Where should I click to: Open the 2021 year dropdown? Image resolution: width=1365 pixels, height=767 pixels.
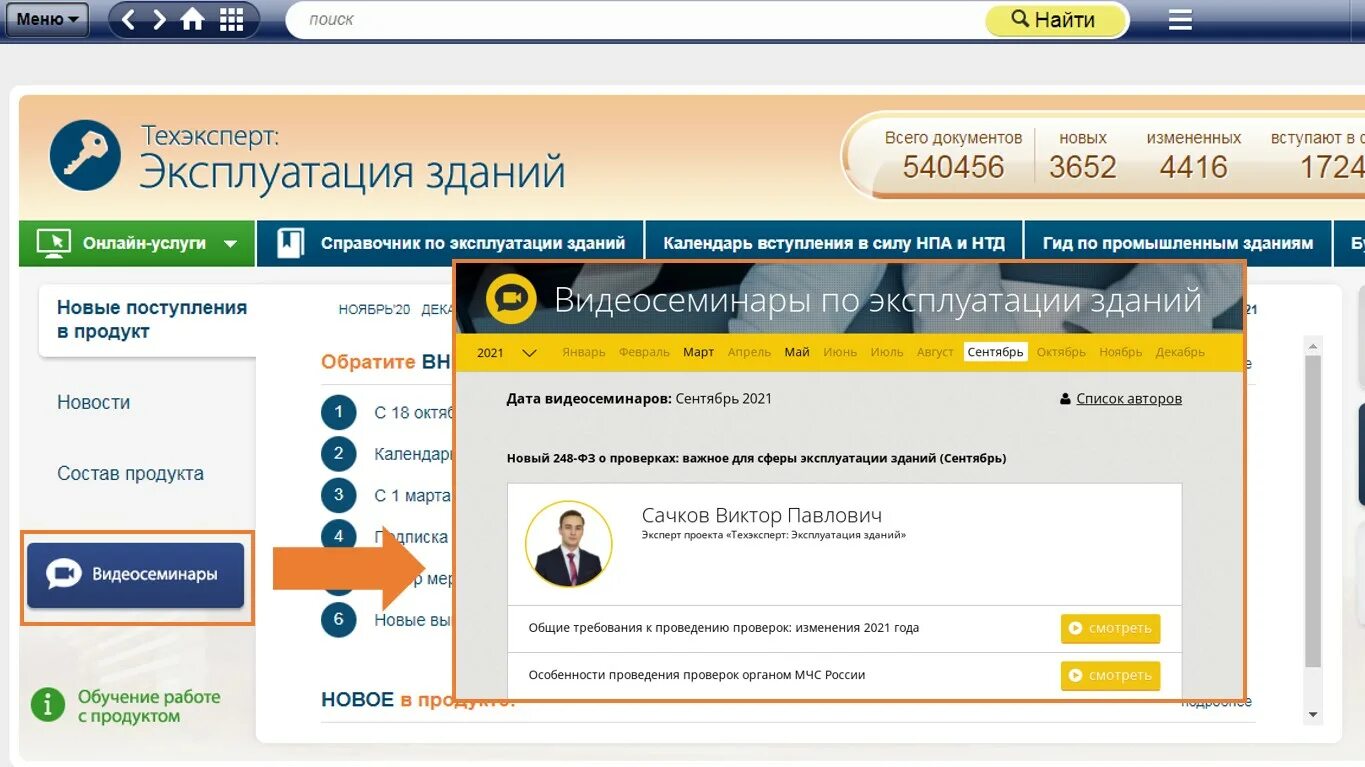[506, 352]
